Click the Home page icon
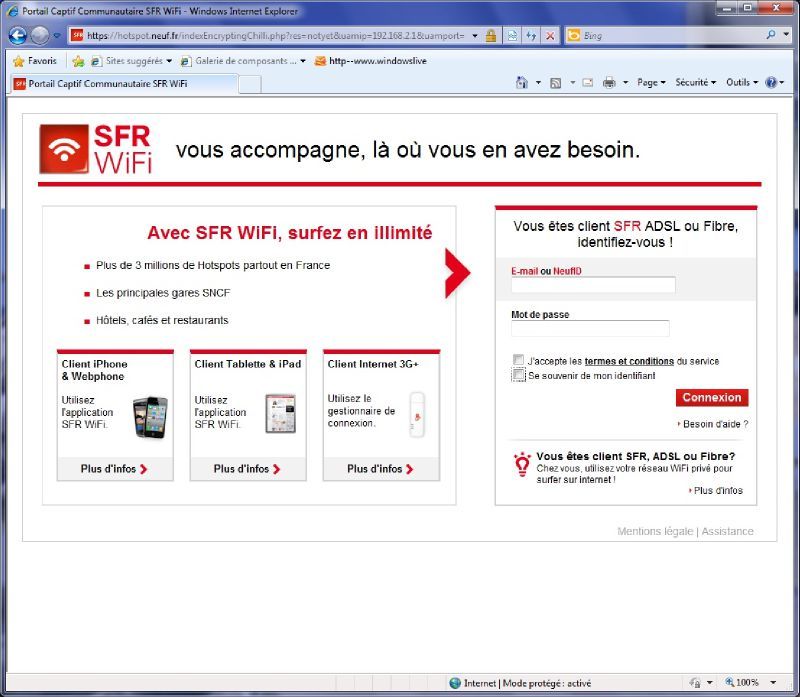The width and height of the screenshot is (800, 697). click(x=521, y=82)
